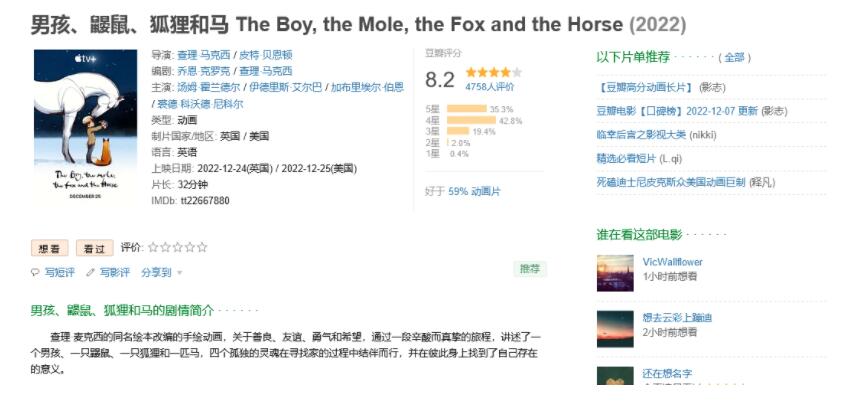Open actor 汤姆·霍兰德尔's page

209,87
